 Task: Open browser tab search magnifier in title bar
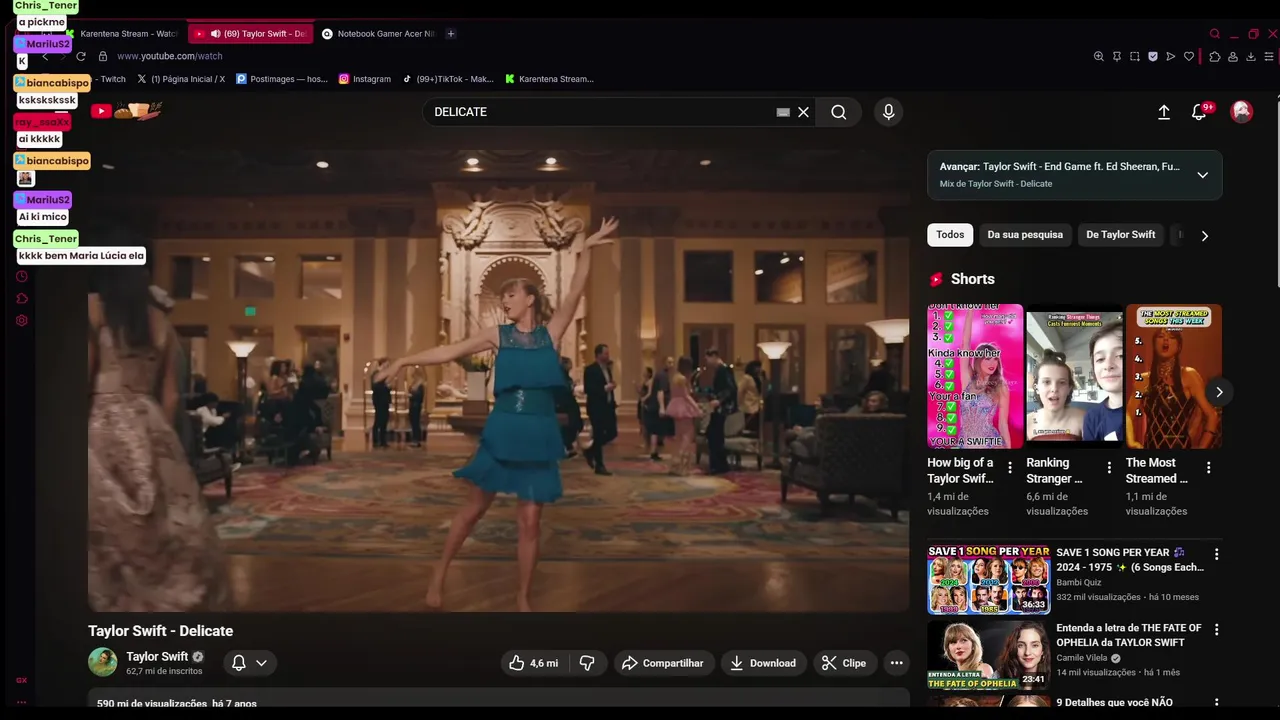[x=1215, y=34]
